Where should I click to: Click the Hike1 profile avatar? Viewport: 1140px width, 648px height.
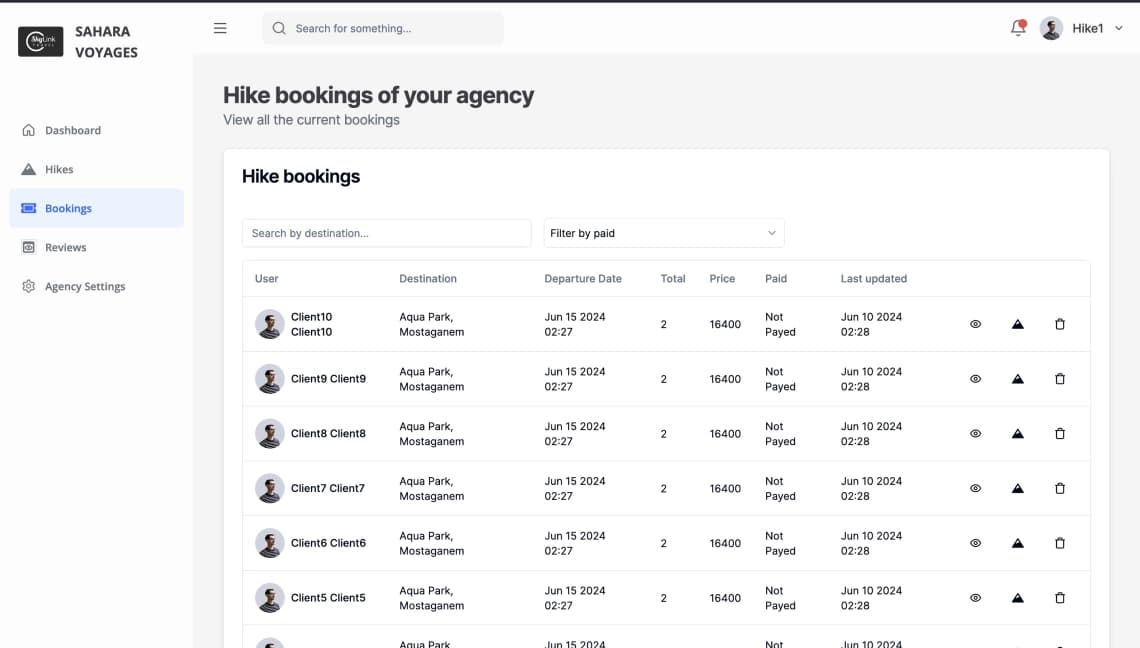click(1051, 28)
